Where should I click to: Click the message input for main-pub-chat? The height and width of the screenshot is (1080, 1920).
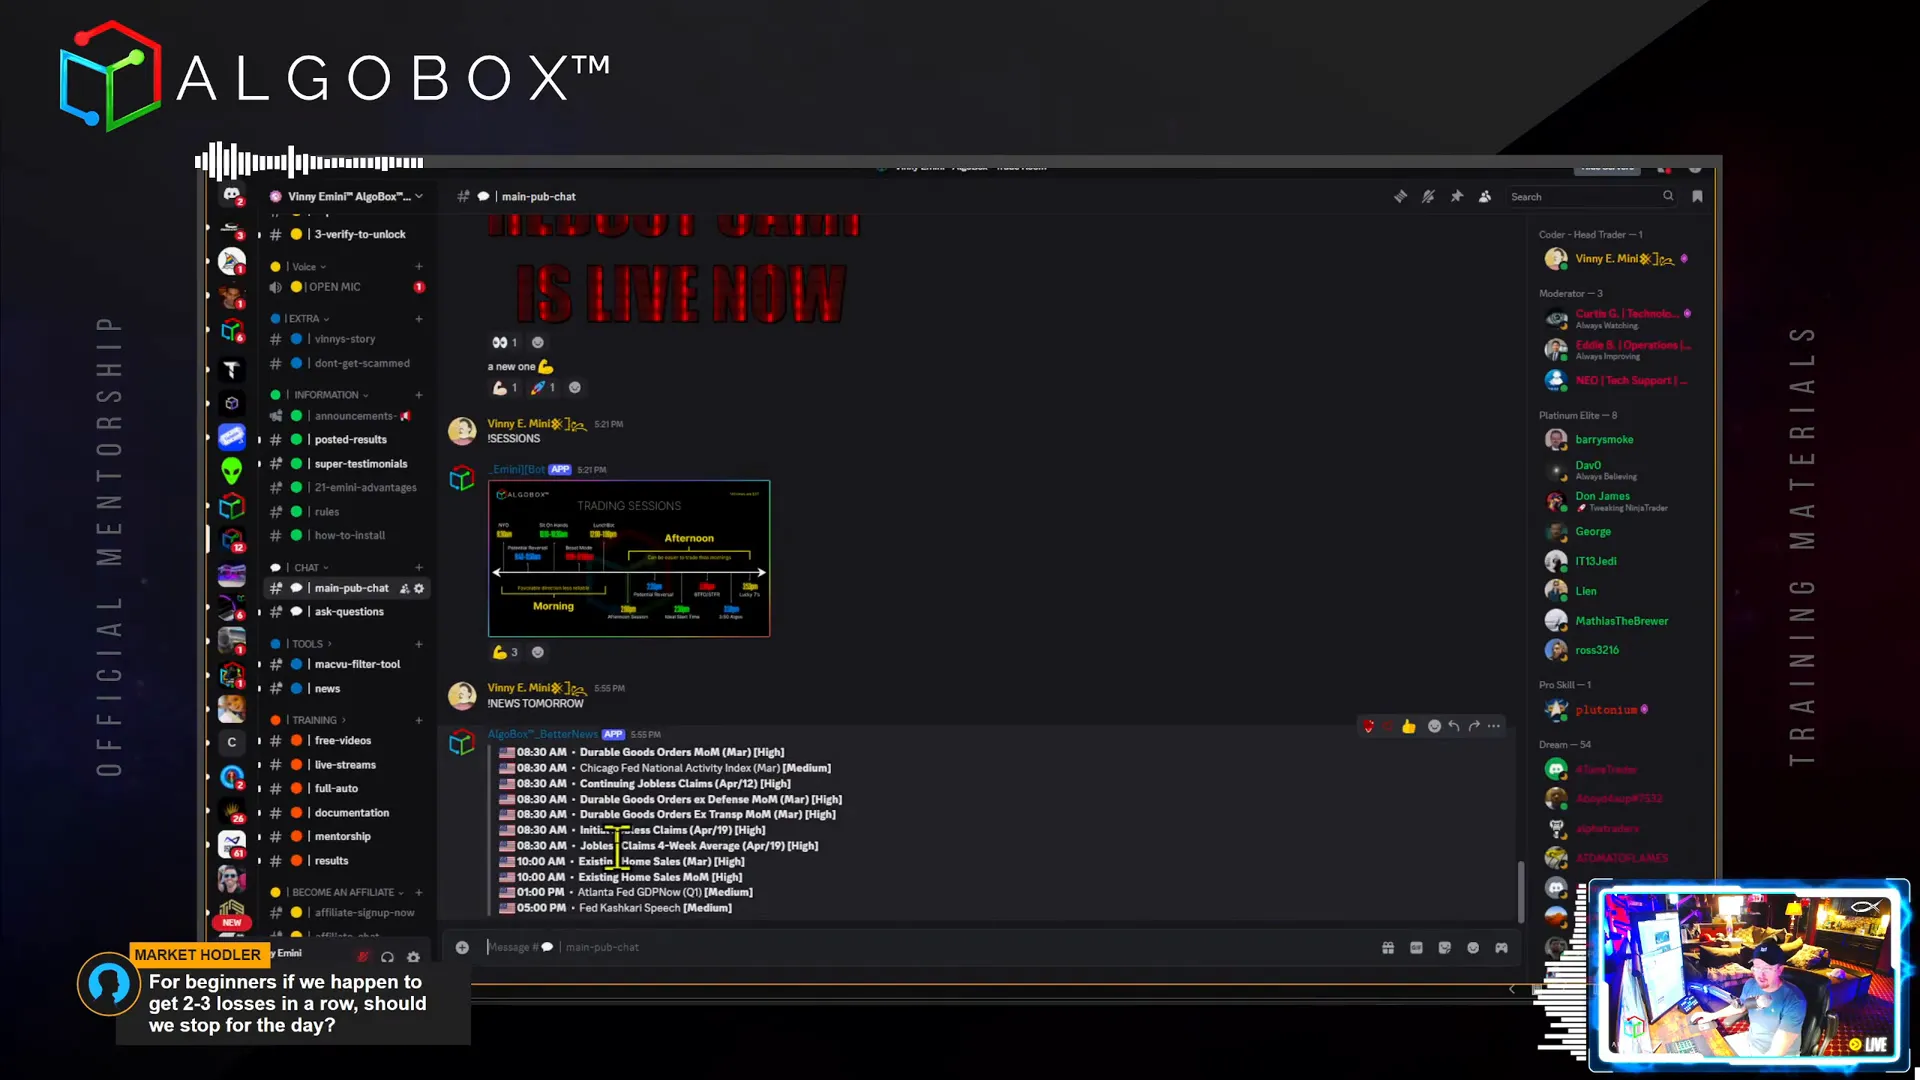coord(925,947)
